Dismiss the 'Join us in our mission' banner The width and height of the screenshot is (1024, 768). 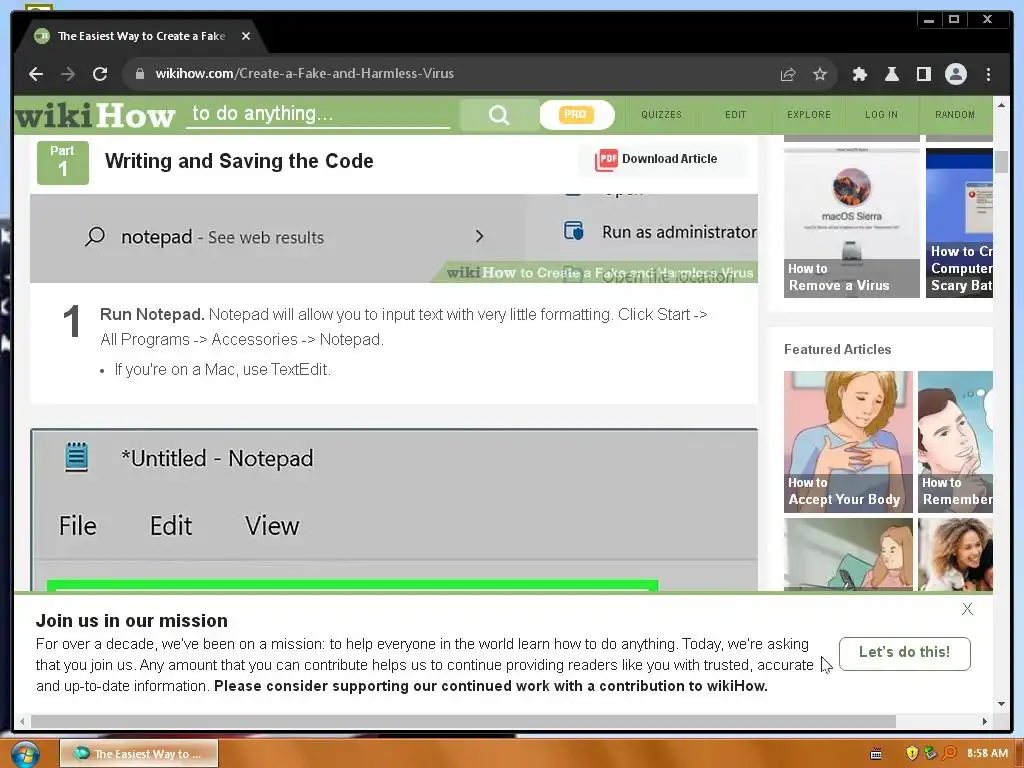pos(967,609)
